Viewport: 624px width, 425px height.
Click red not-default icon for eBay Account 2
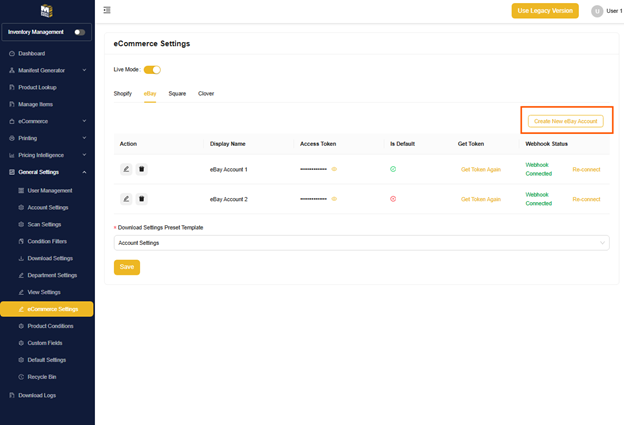[393, 199]
